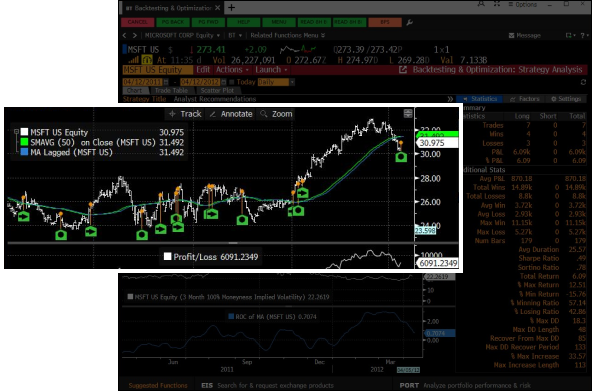Select the Factors panel tab
This screenshot has width=592, height=391.
point(524,99)
